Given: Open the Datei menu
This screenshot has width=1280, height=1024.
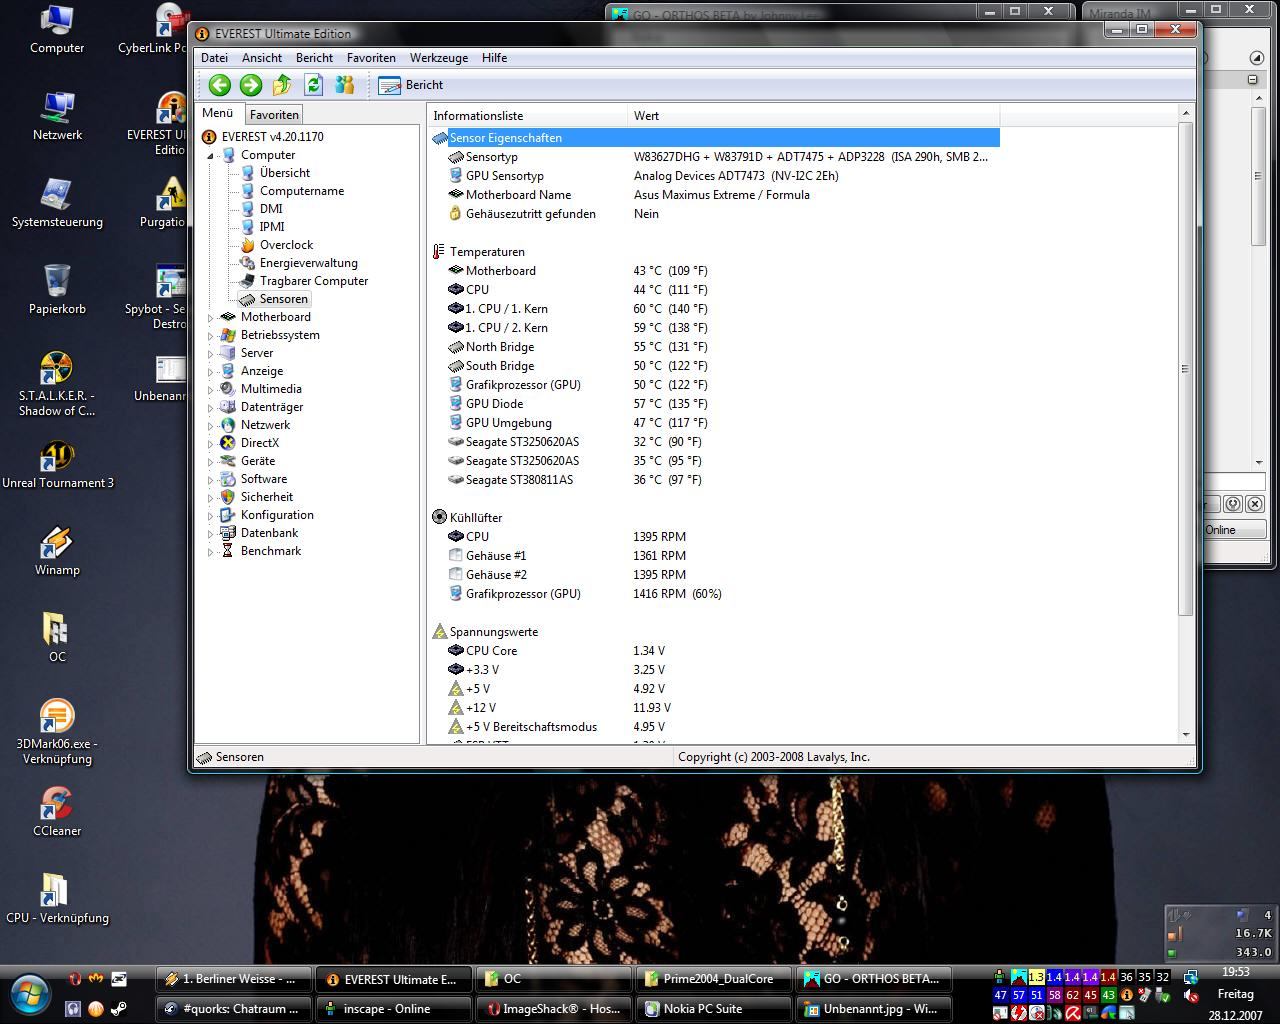Looking at the screenshot, I should pos(214,58).
